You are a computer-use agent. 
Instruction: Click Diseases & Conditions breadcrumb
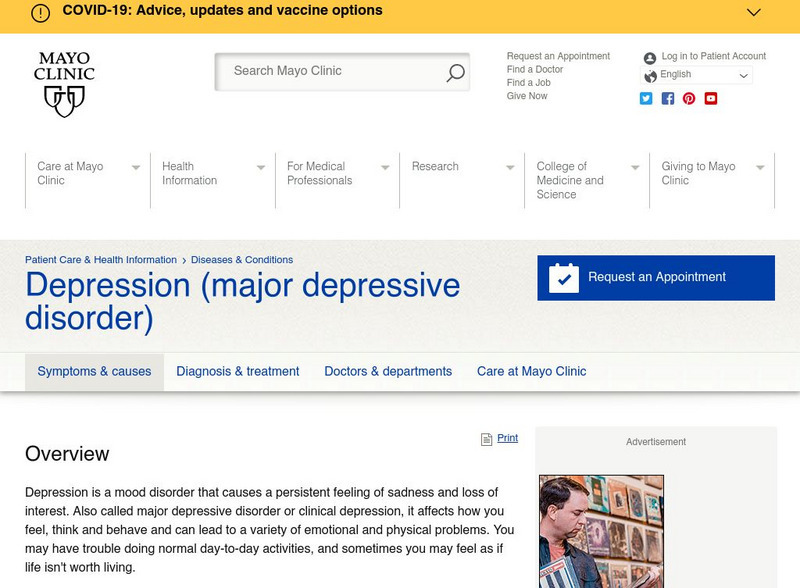point(242,260)
